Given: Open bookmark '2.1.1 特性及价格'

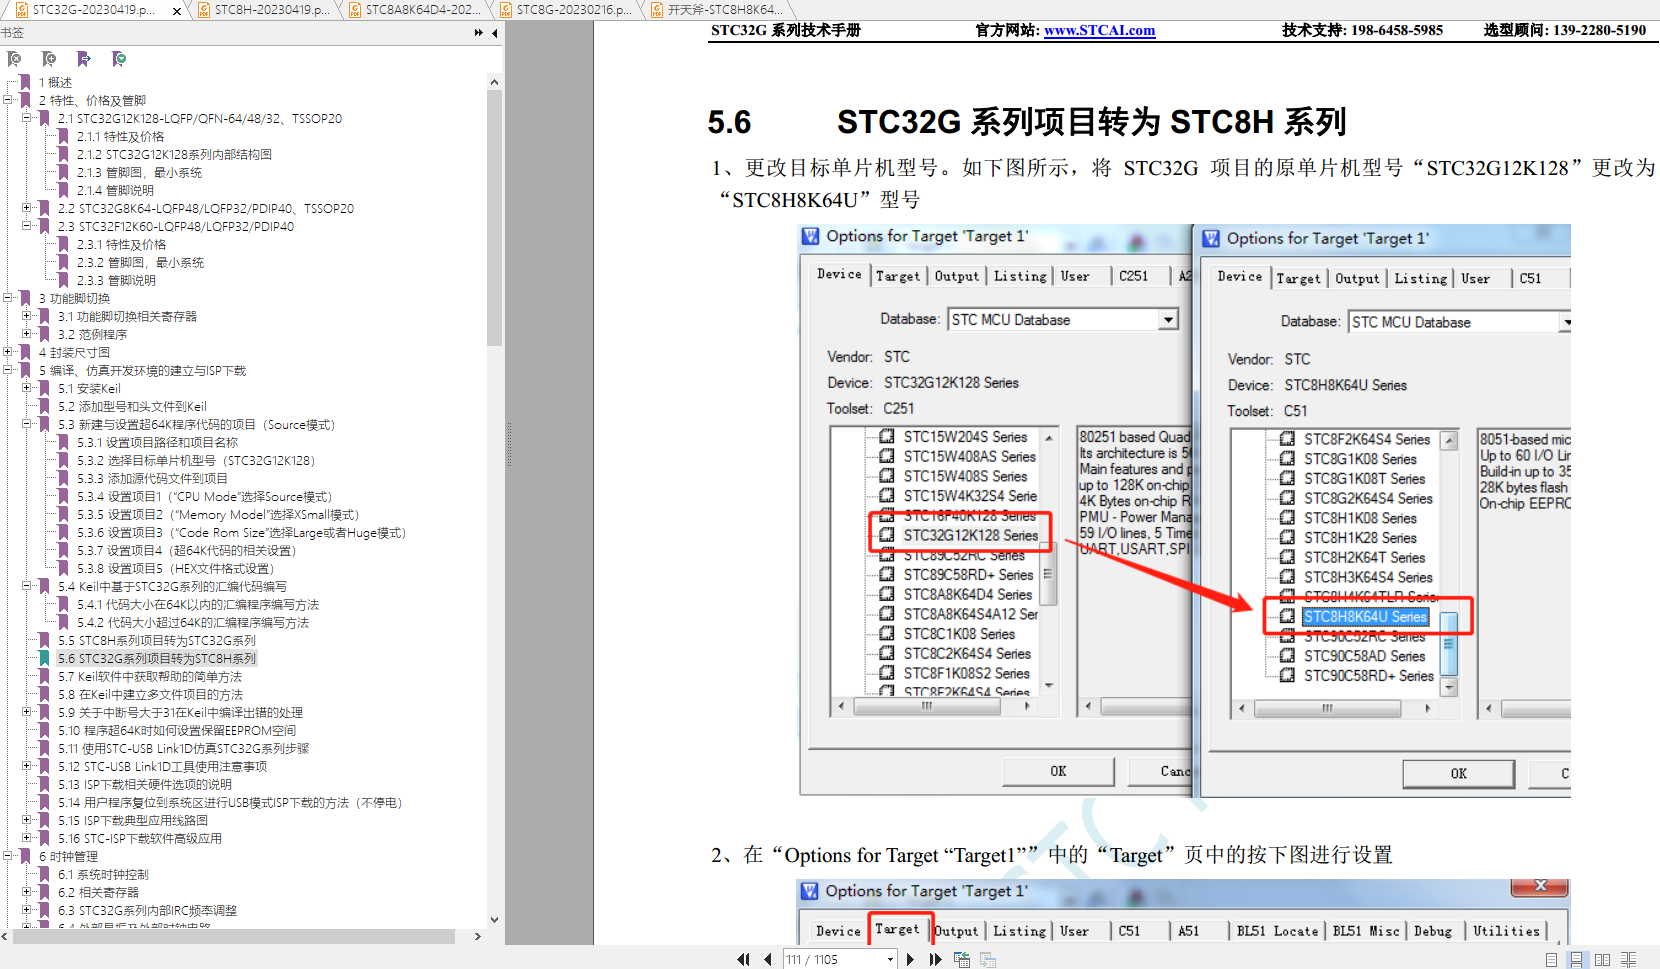Looking at the screenshot, I should click(x=120, y=136).
